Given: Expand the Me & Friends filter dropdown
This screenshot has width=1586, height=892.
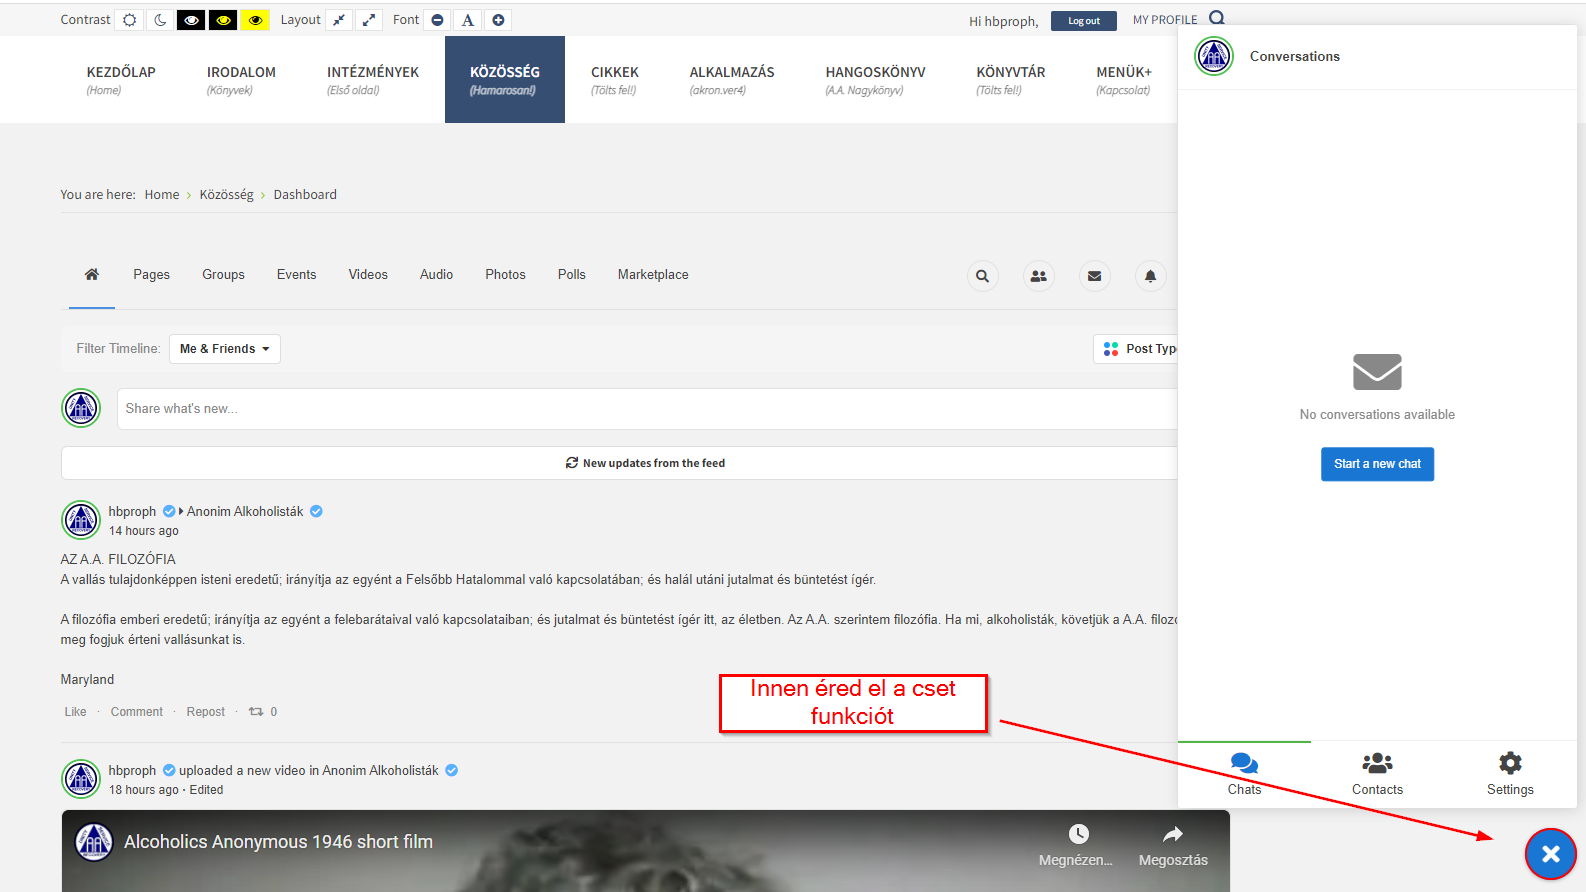Looking at the screenshot, I should pyautogui.click(x=224, y=349).
